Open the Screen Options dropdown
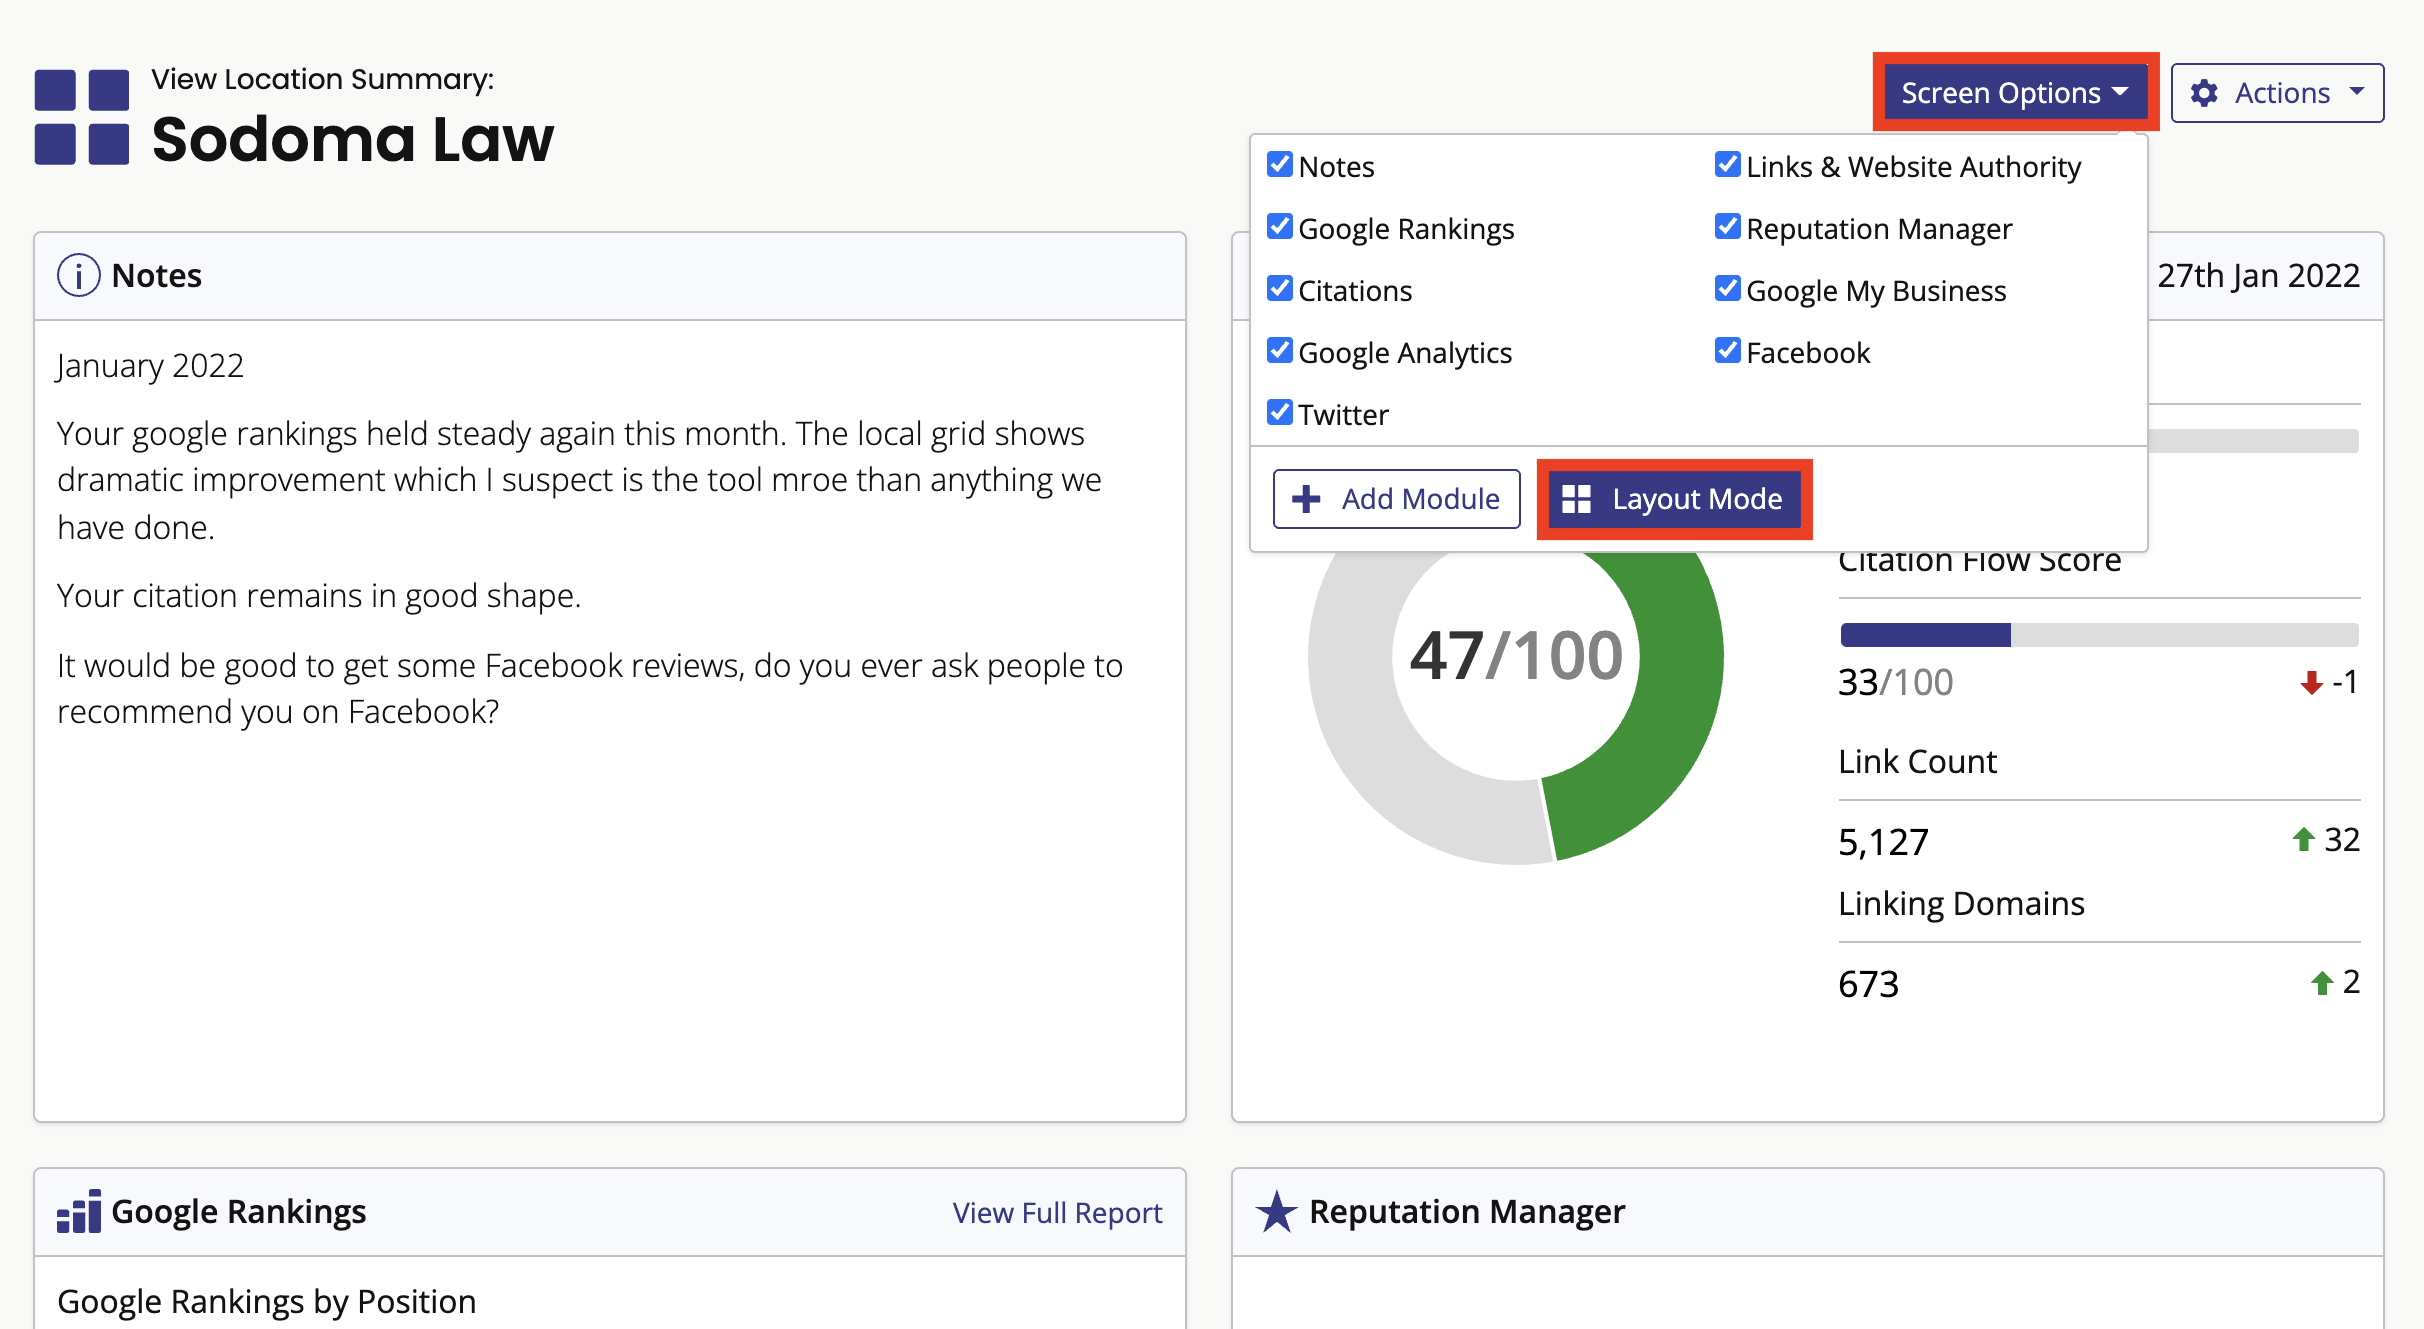 (x=2015, y=92)
